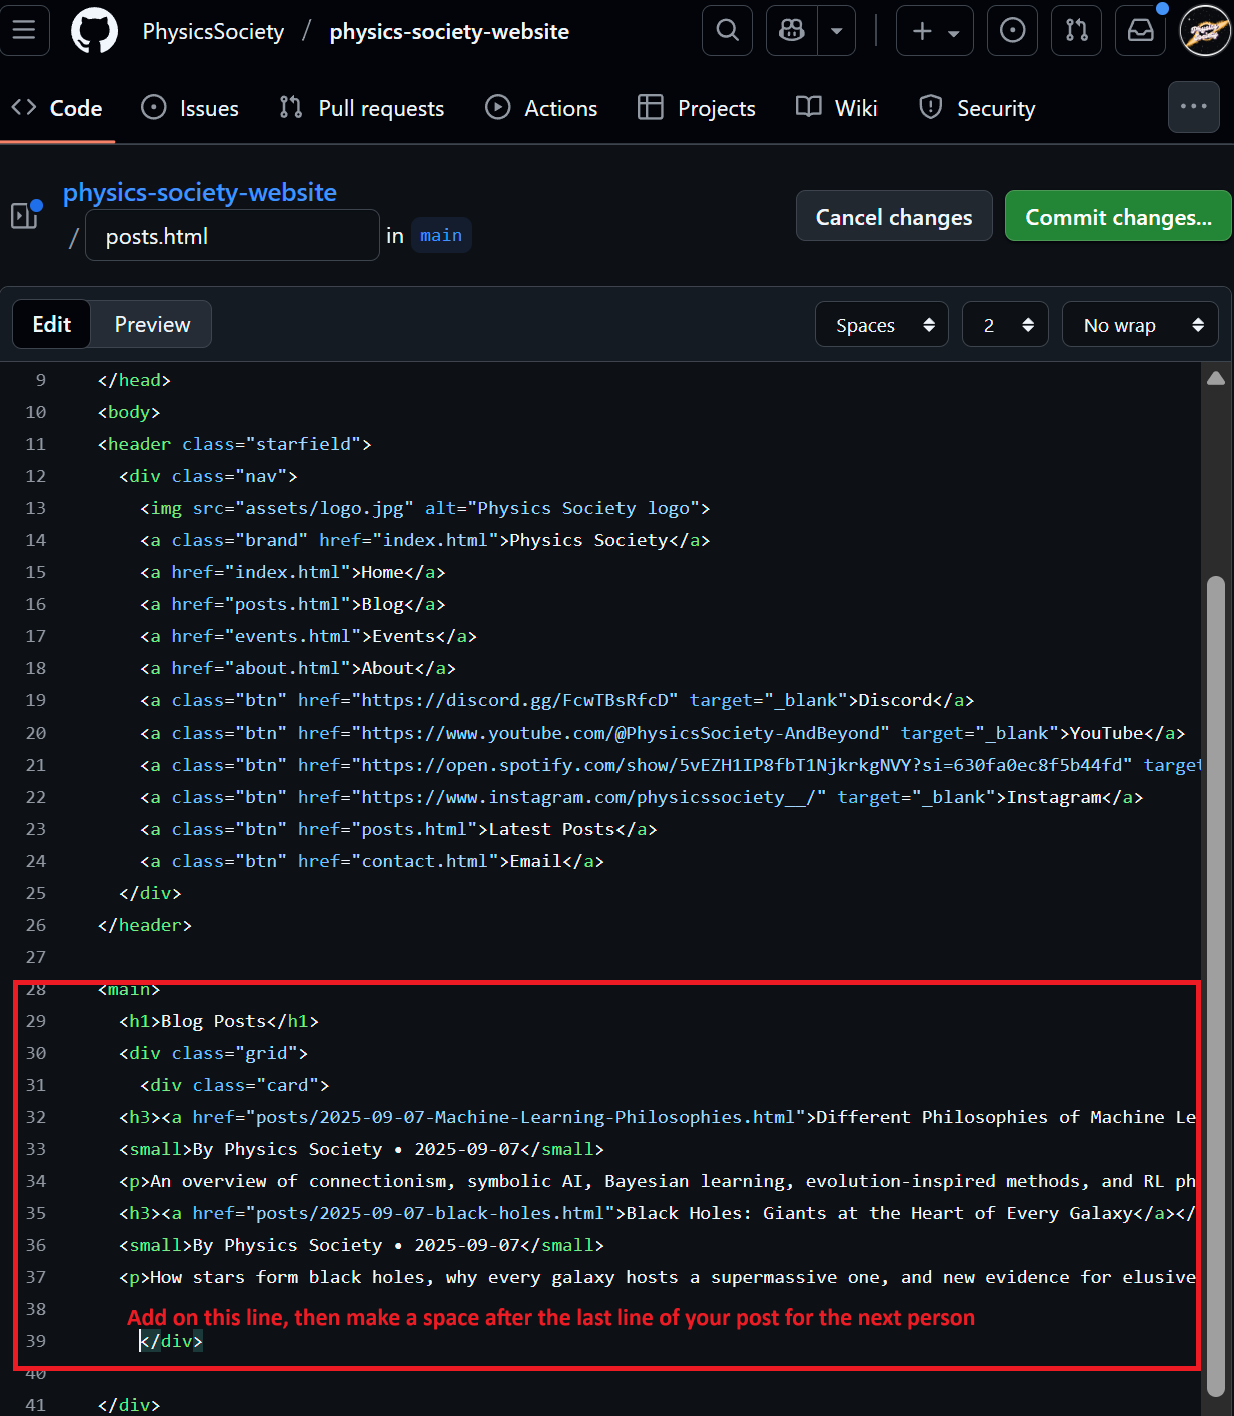The width and height of the screenshot is (1234, 1416).
Task: Open the Spaces indent mode dropdown
Action: coord(881,325)
